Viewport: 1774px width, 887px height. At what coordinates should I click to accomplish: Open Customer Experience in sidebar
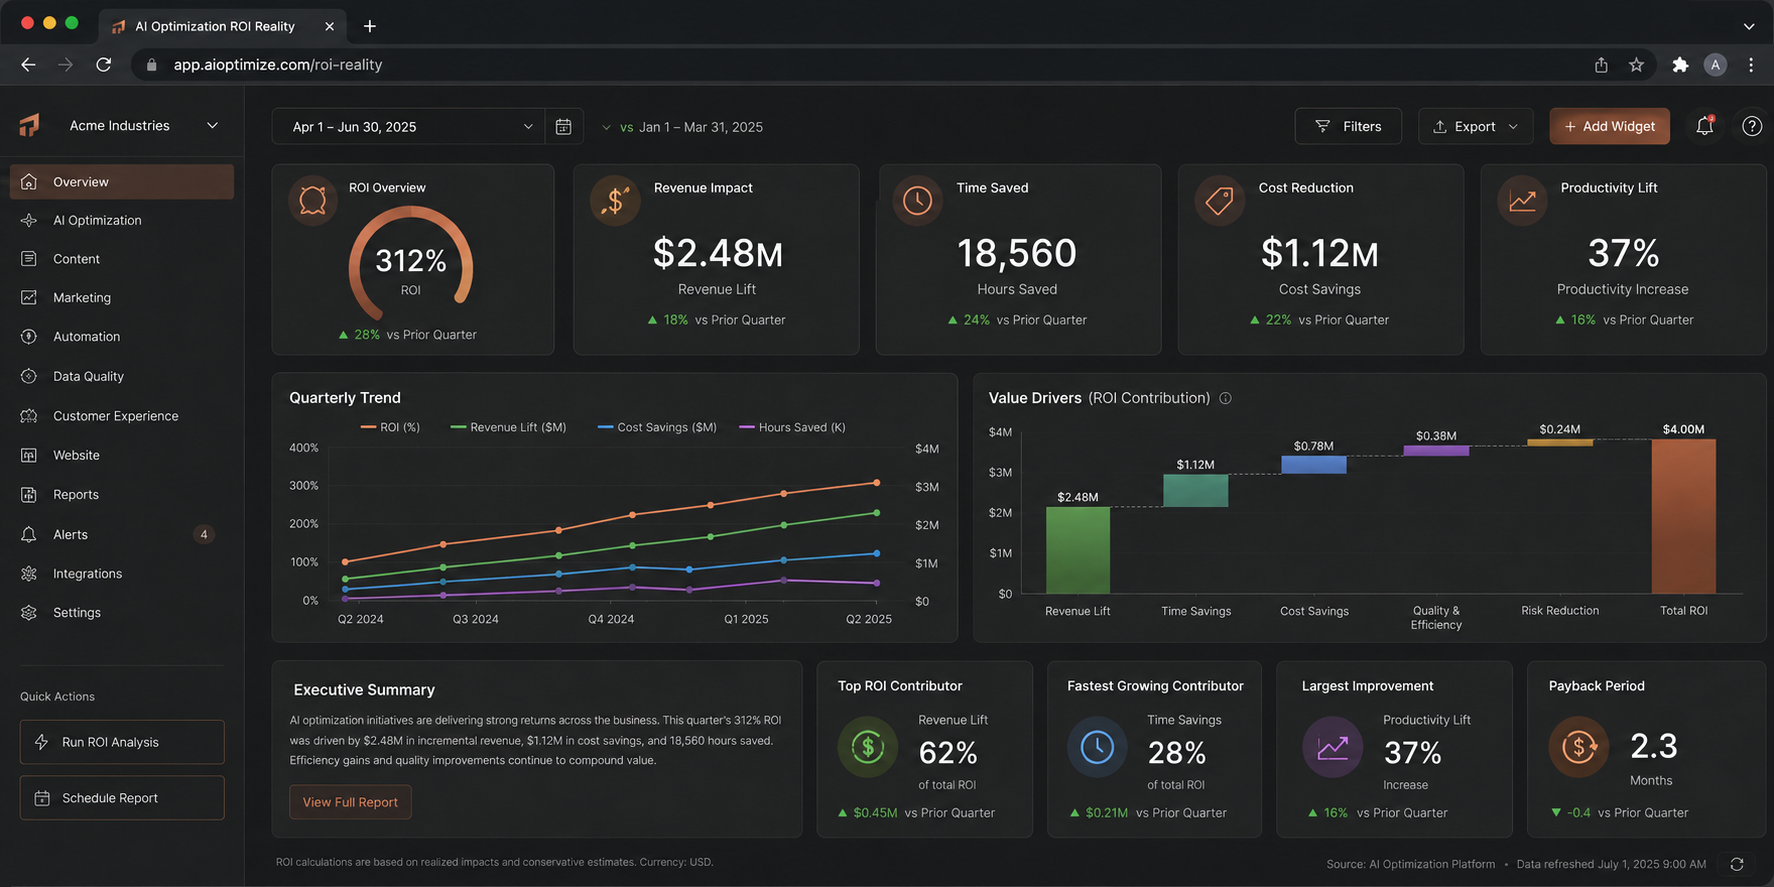(122, 416)
